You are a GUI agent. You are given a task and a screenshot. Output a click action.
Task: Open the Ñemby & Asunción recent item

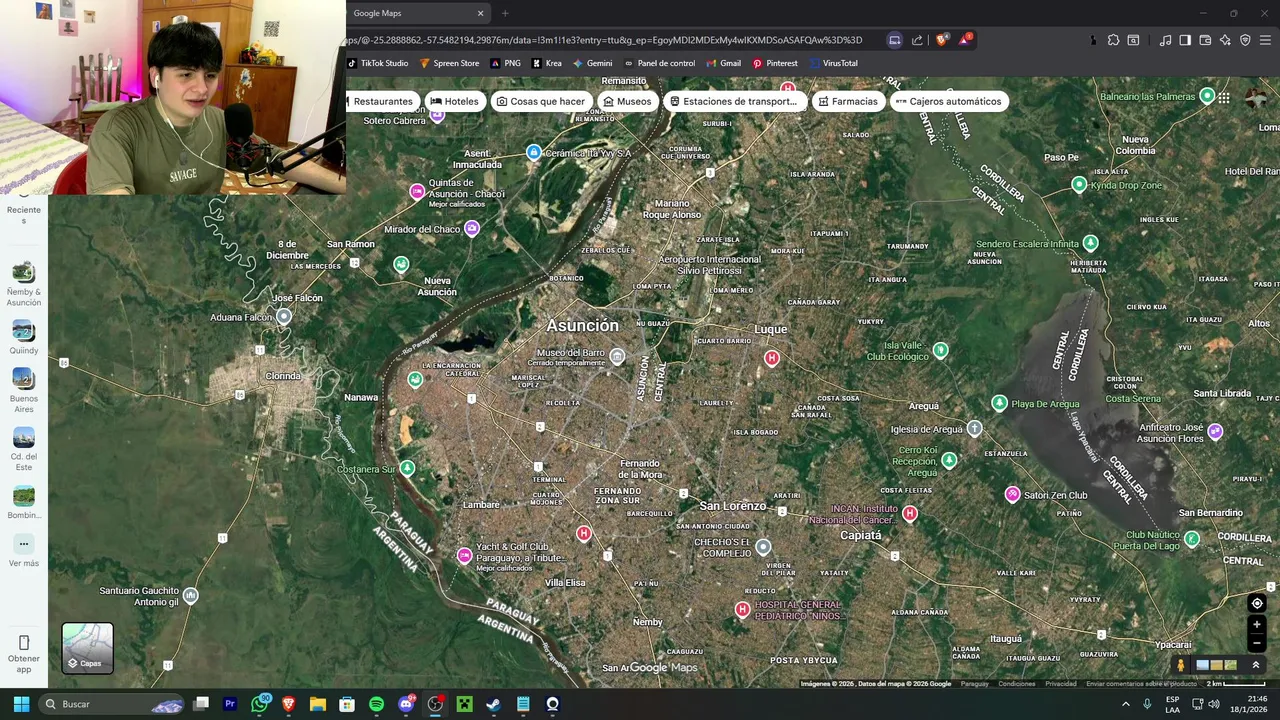(24, 284)
